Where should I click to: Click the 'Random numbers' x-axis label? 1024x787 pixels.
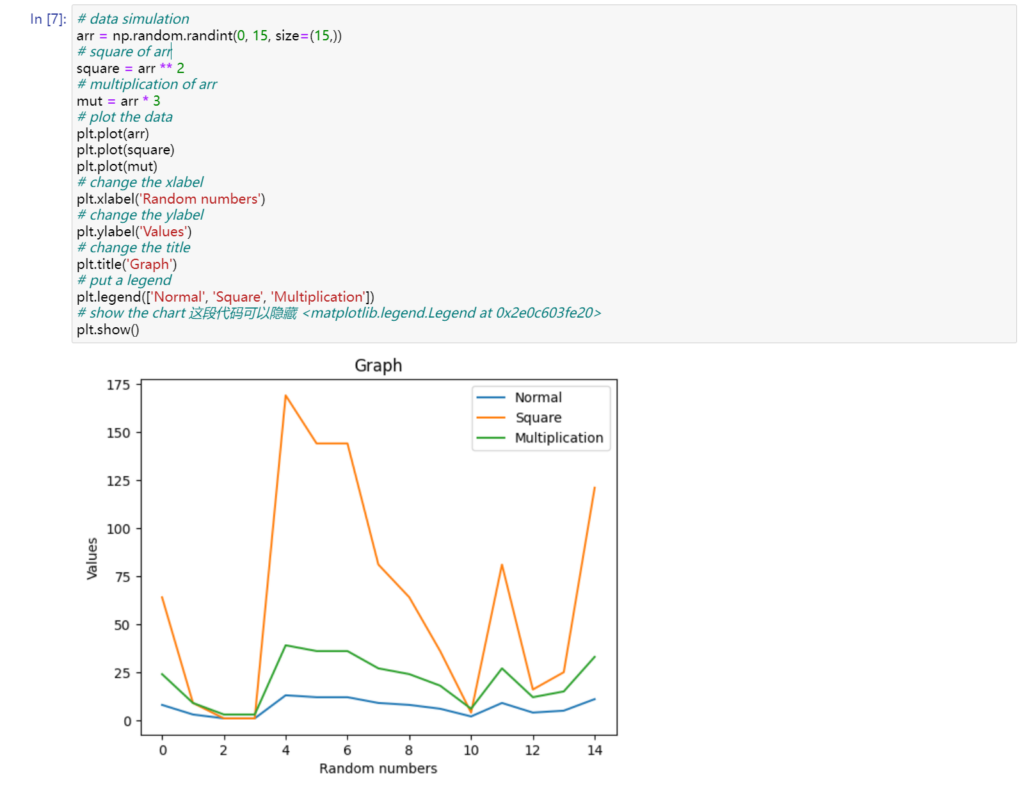378,768
